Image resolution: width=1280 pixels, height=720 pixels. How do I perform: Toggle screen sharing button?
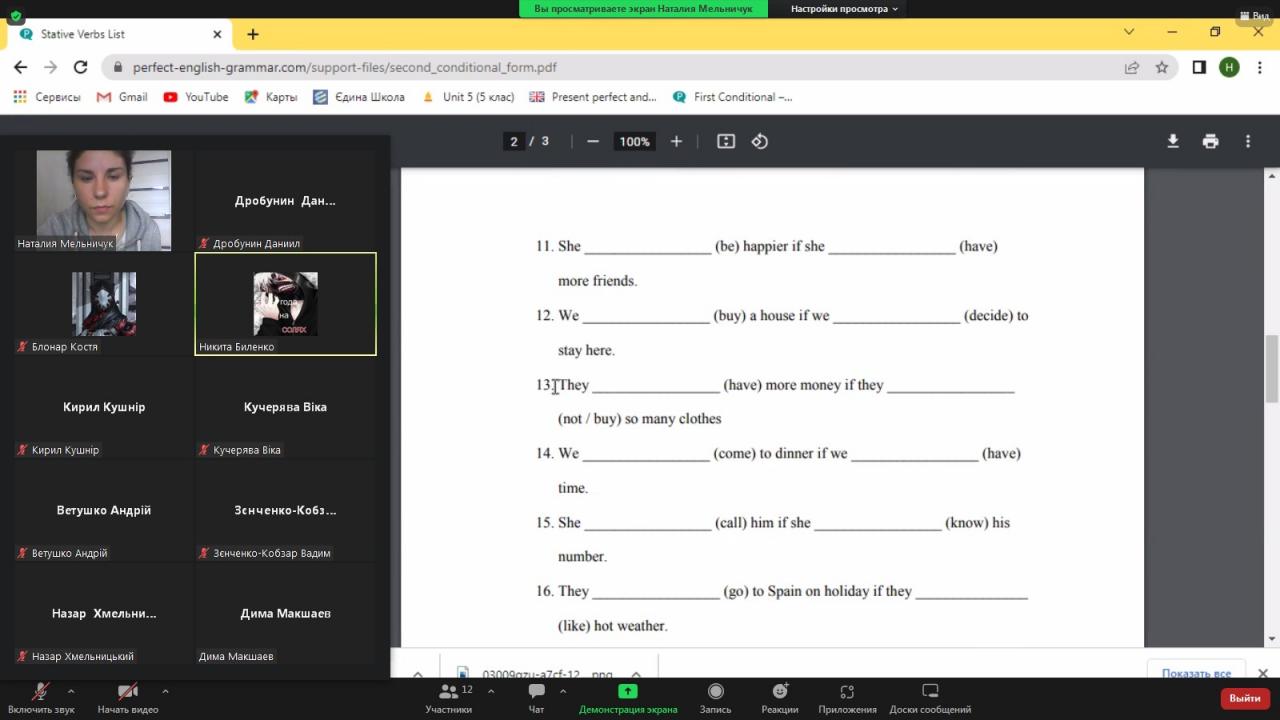[627, 697]
